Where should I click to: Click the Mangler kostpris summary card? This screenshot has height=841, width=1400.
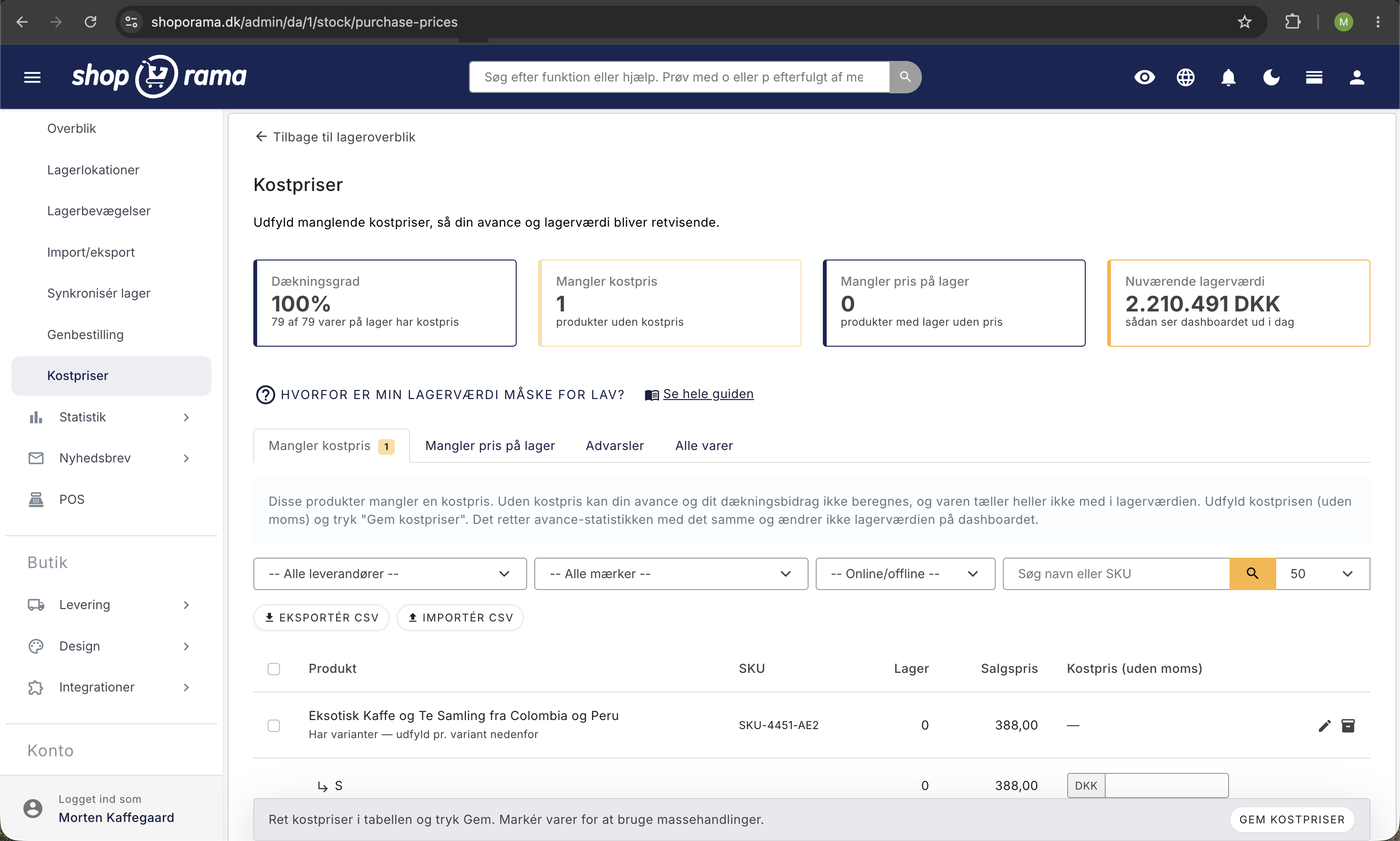(x=670, y=303)
